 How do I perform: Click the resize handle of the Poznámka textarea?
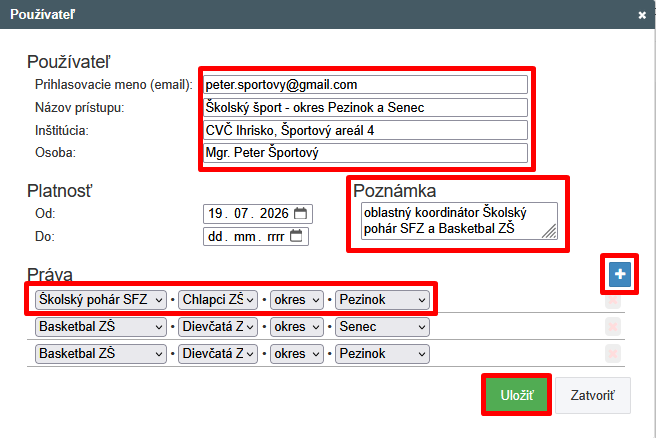[550, 232]
